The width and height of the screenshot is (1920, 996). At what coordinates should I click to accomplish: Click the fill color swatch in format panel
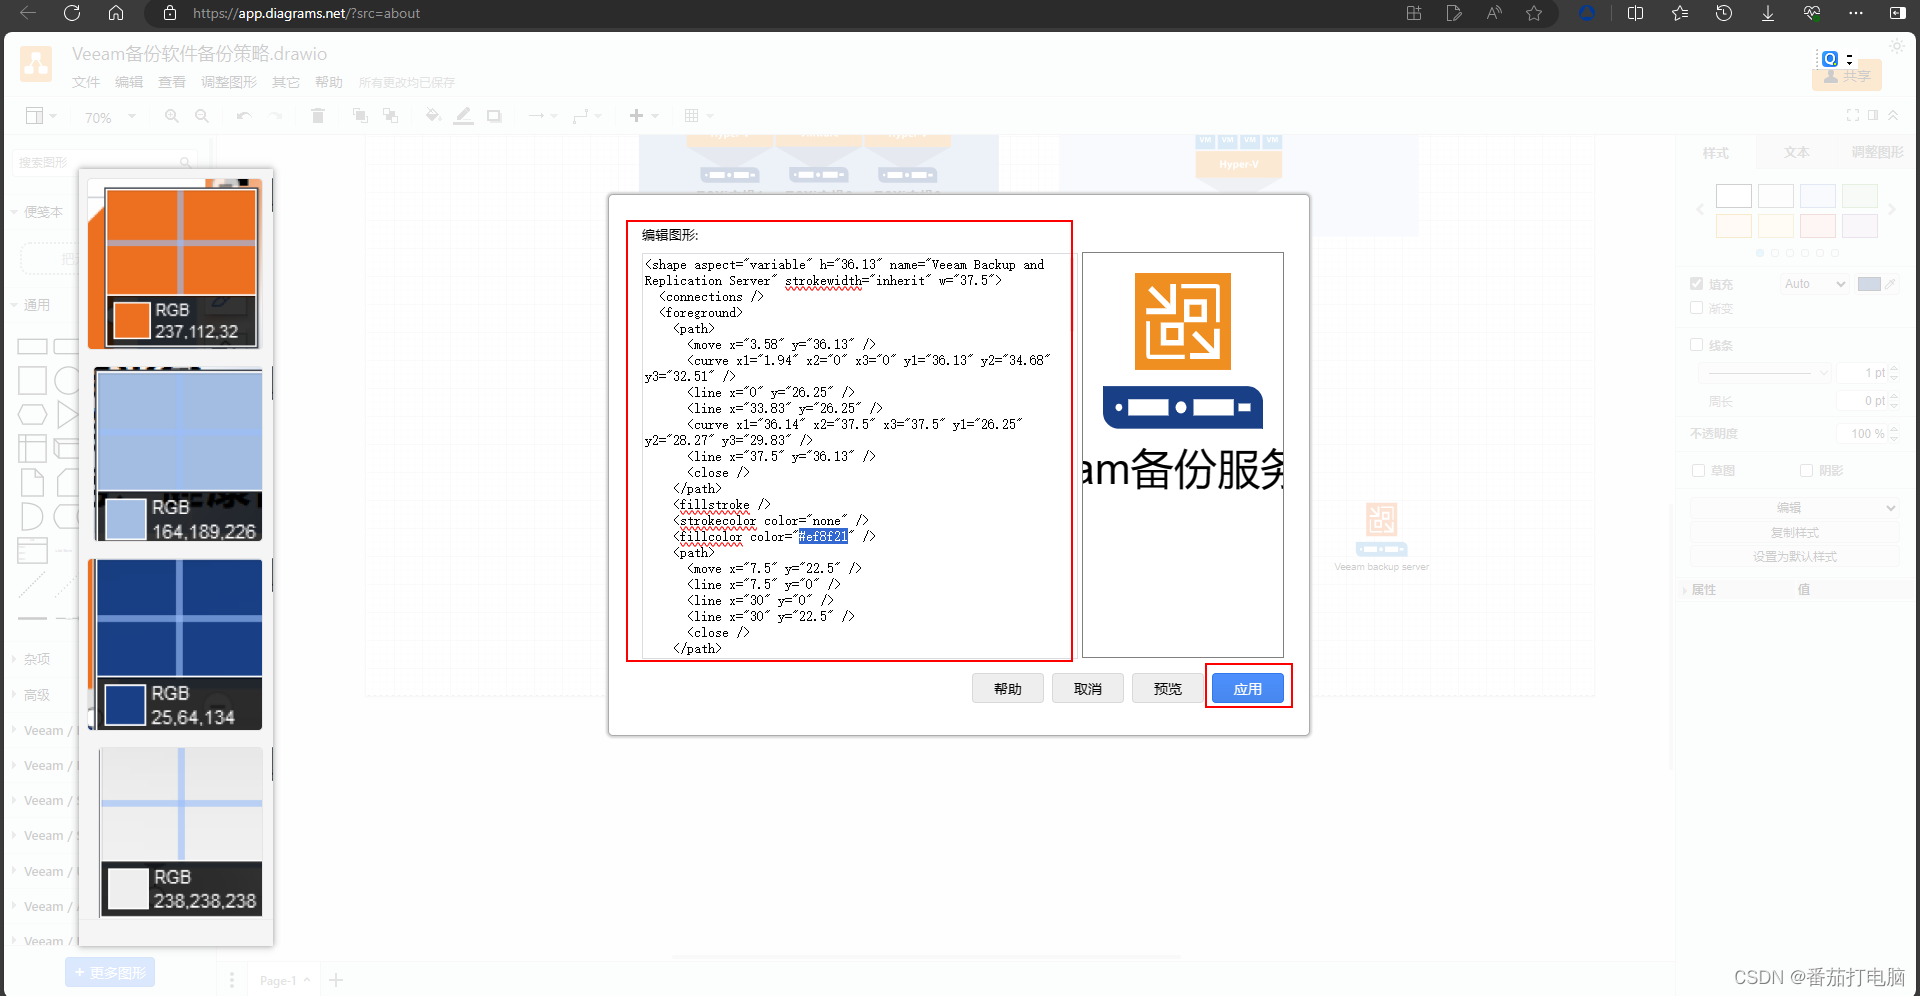[1869, 284]
